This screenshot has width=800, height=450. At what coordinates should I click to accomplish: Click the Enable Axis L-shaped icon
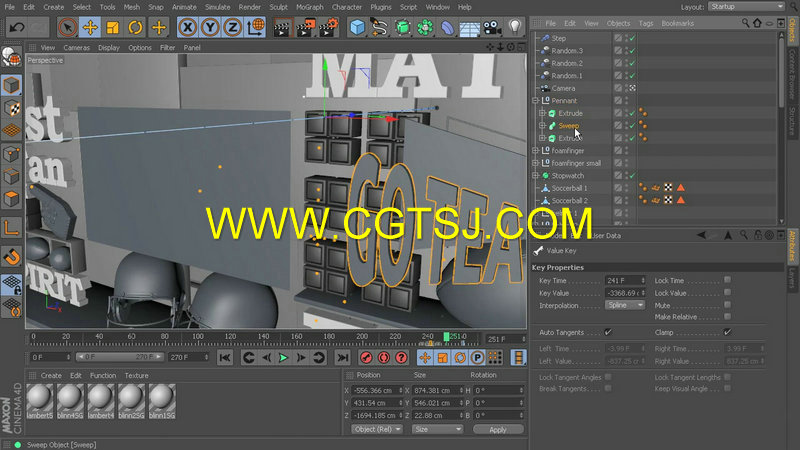[11, 228]
